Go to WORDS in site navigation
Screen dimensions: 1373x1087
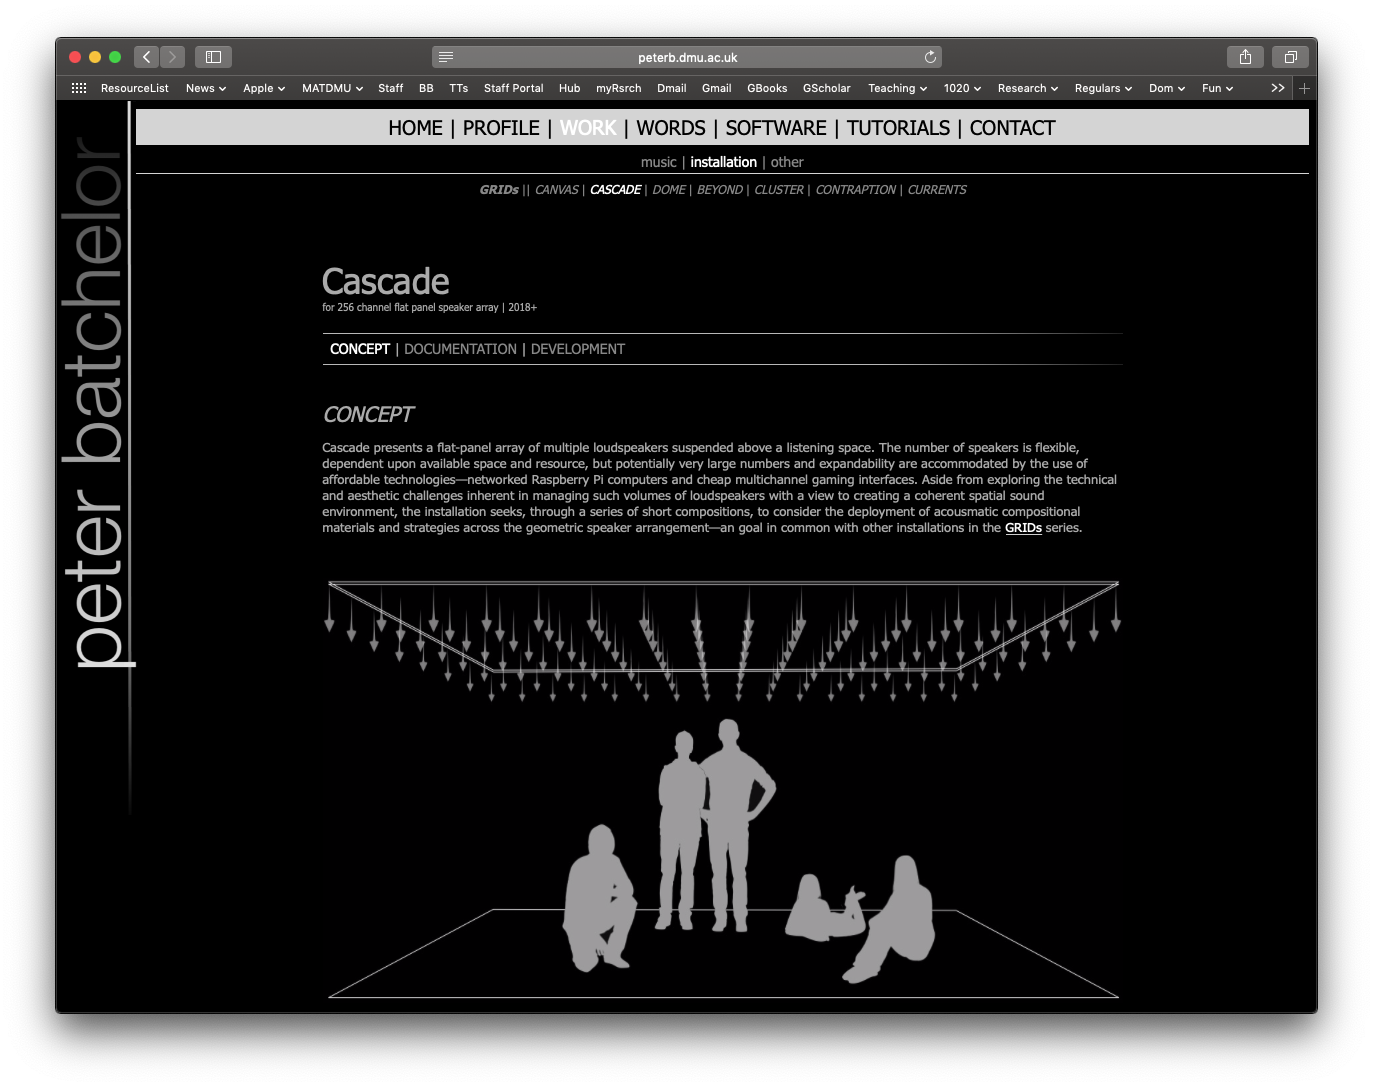click(671, 128)
